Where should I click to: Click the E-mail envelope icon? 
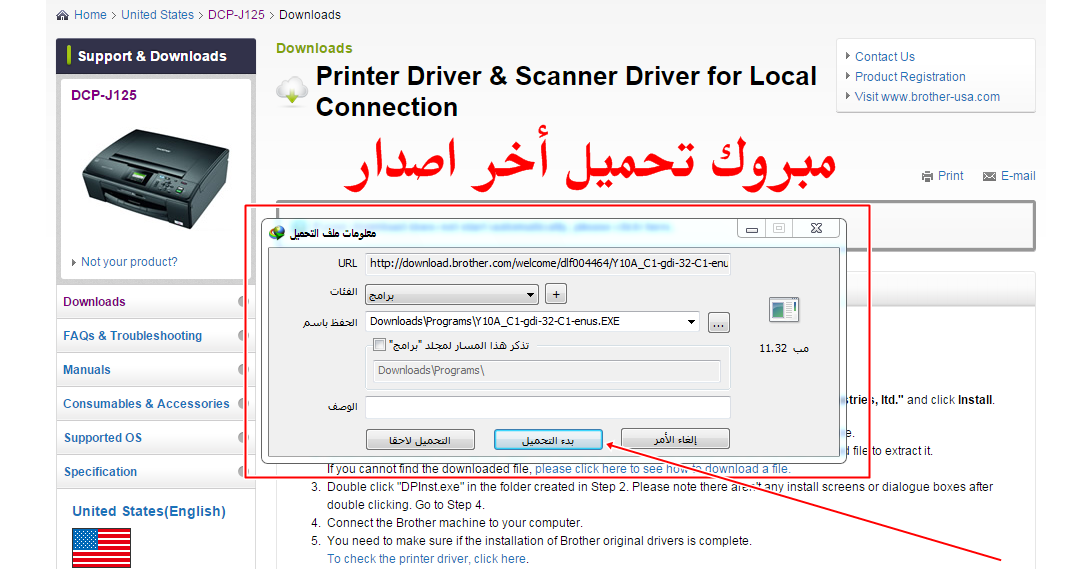point(989,177)
